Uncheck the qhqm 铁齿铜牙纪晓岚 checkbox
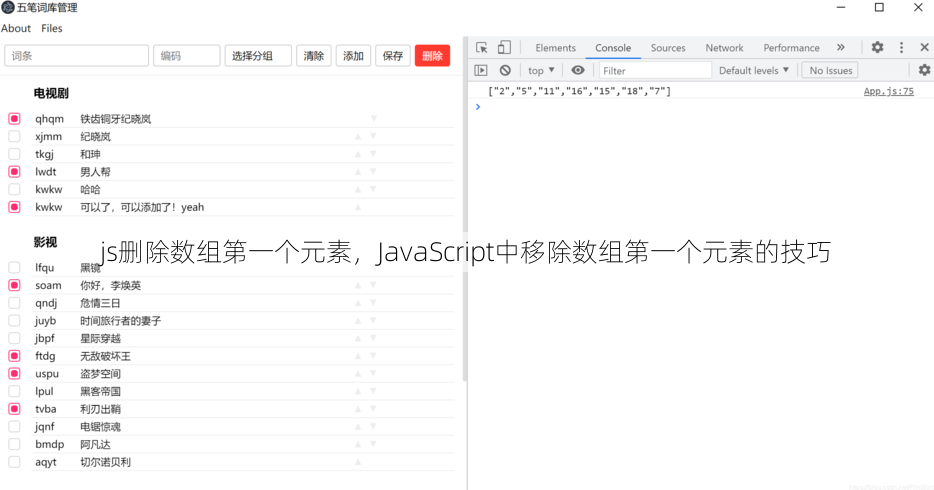This screenshot has width=934, height=490. (x=14, y=118)
